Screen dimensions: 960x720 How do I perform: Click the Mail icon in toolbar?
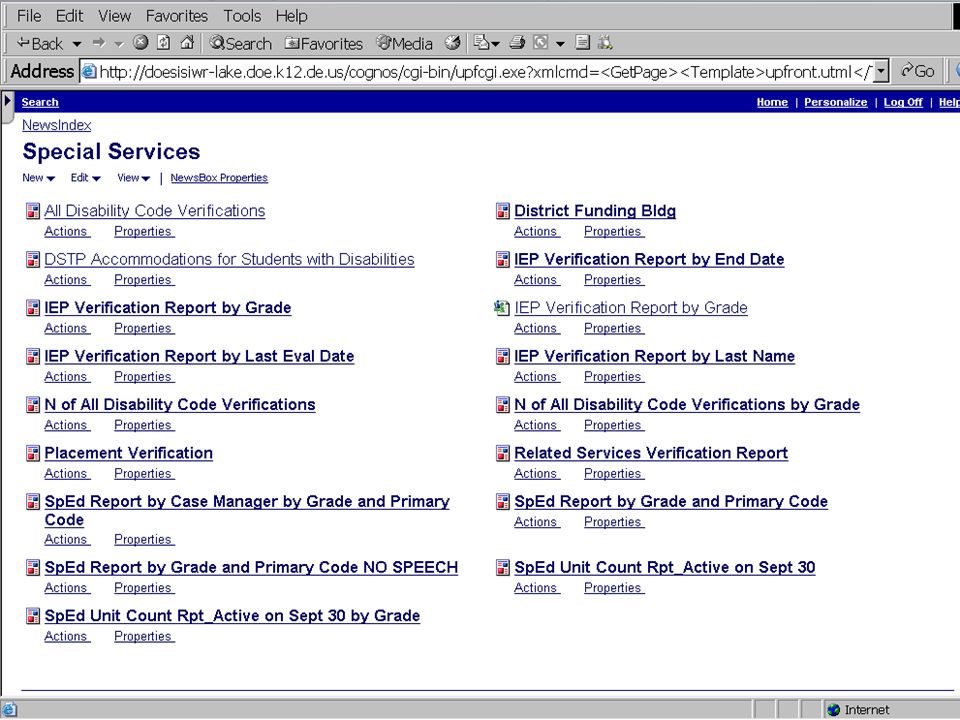click(482, 43)
